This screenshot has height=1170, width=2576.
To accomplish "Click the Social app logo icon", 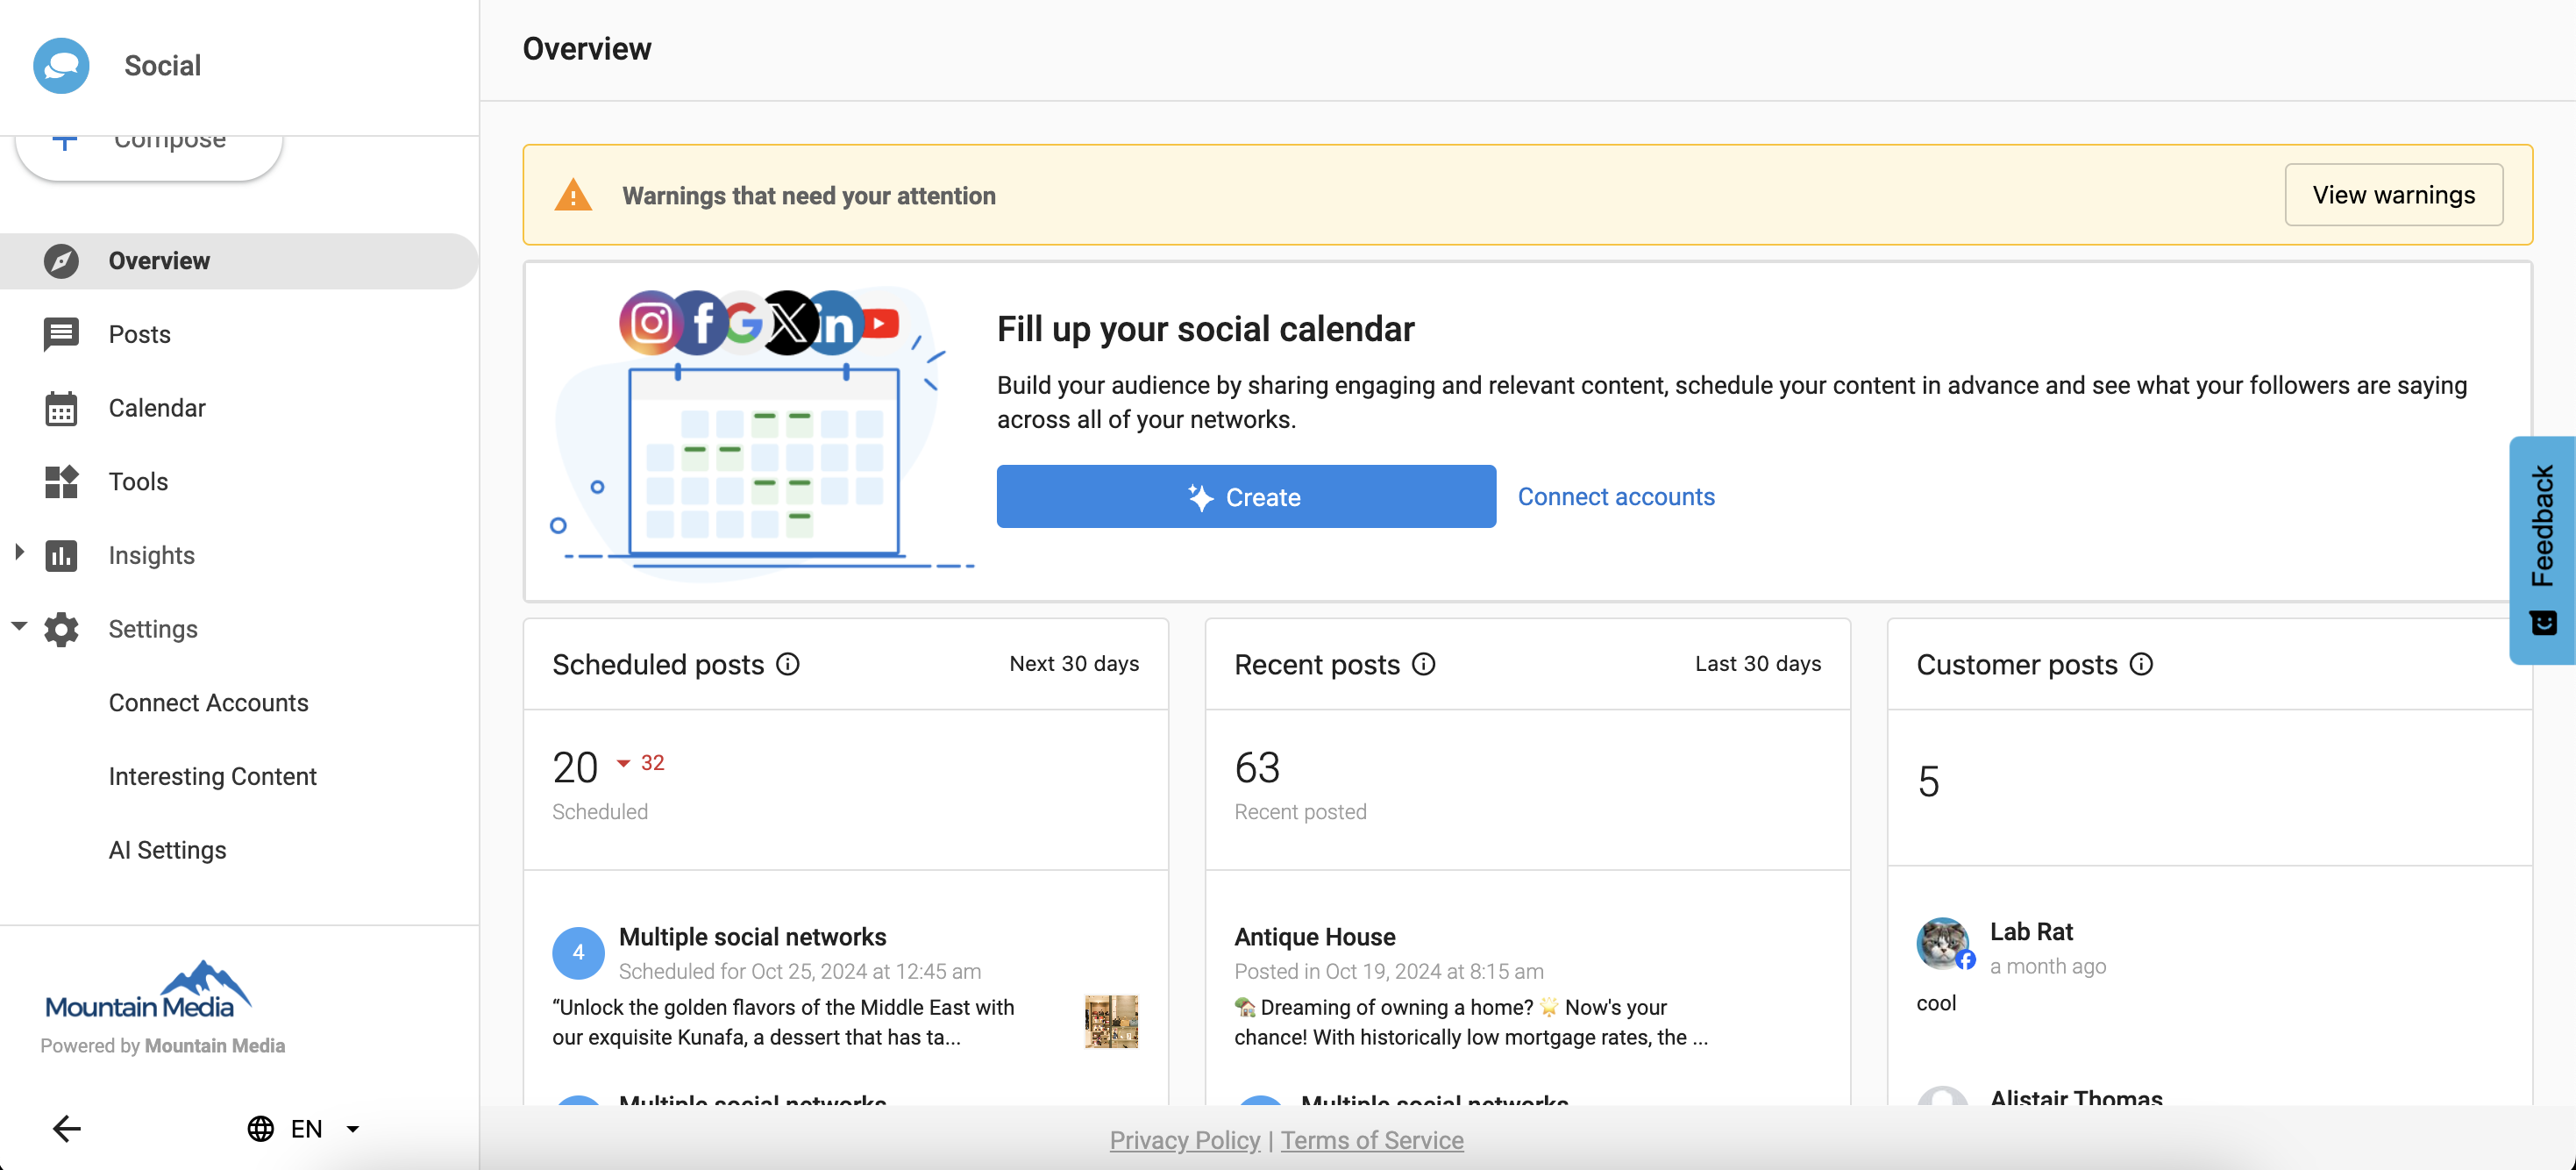I will coord(61,66).
